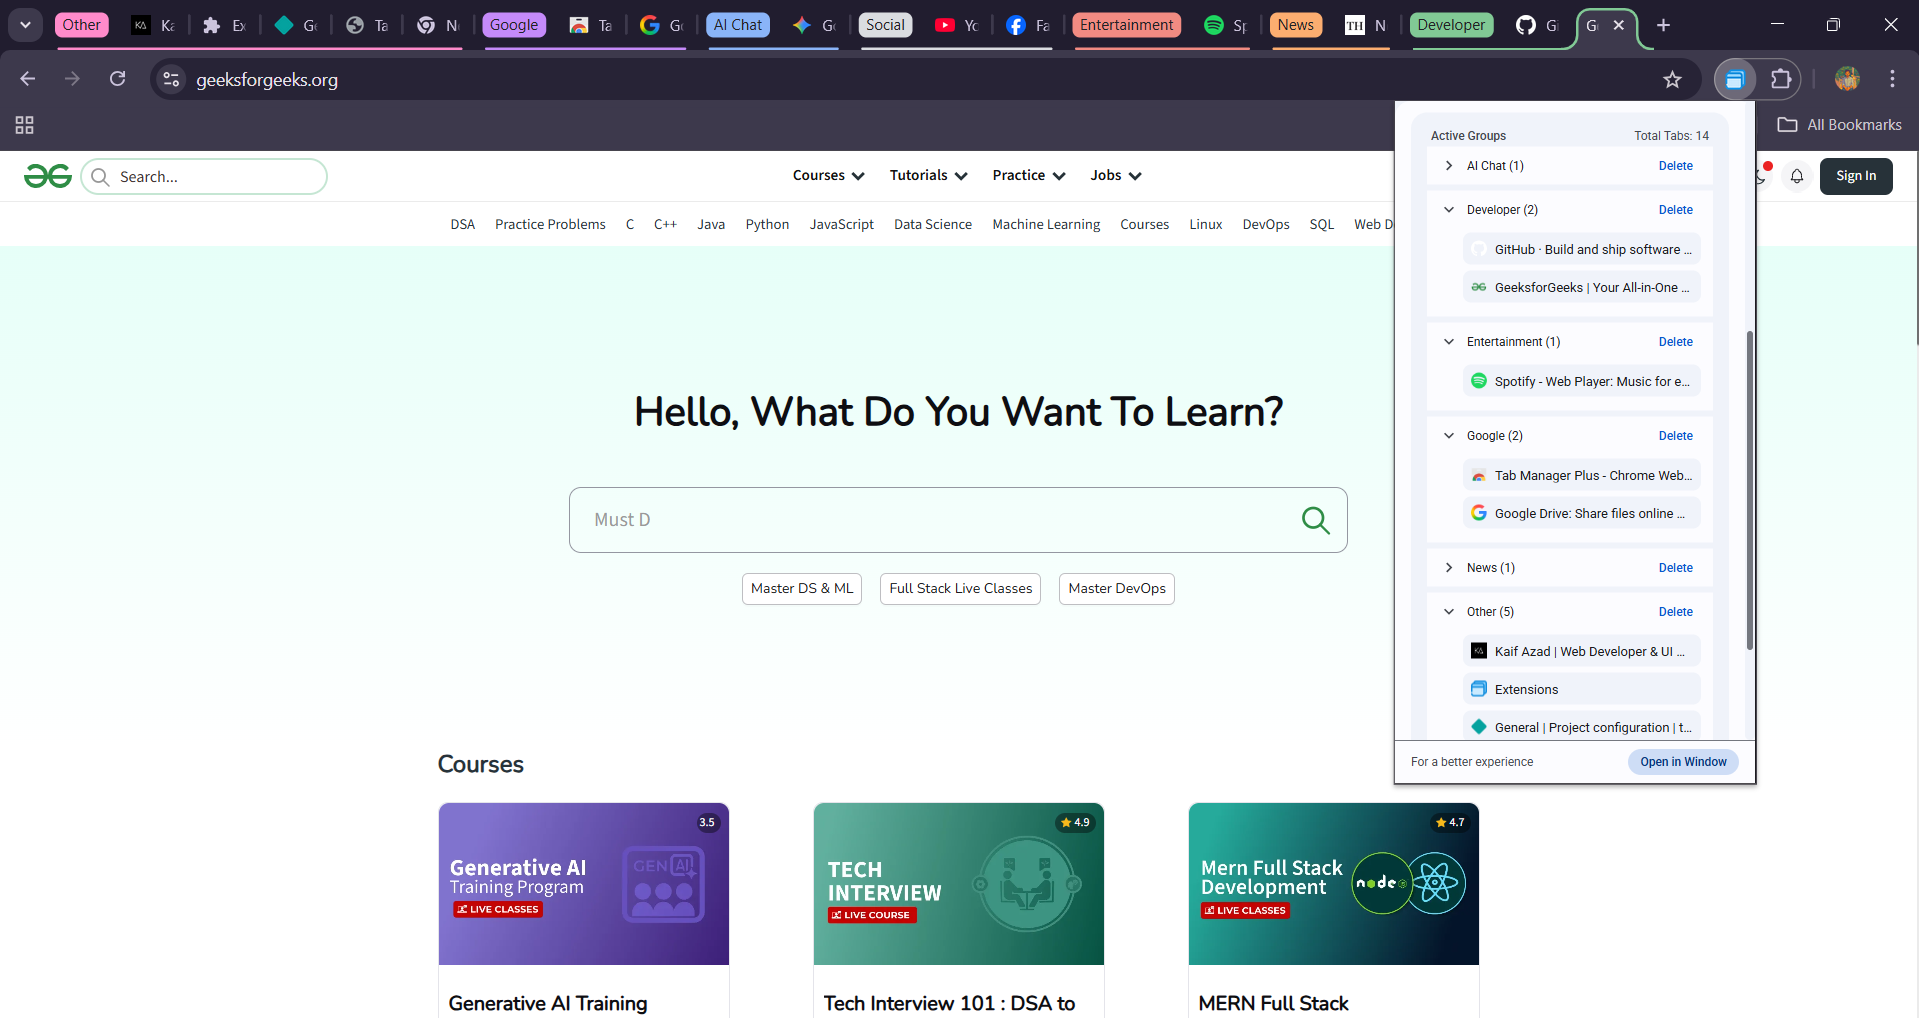Open the Tab Manager Plus extension icon
1919x1018 pixels.
click(1735, 79)
